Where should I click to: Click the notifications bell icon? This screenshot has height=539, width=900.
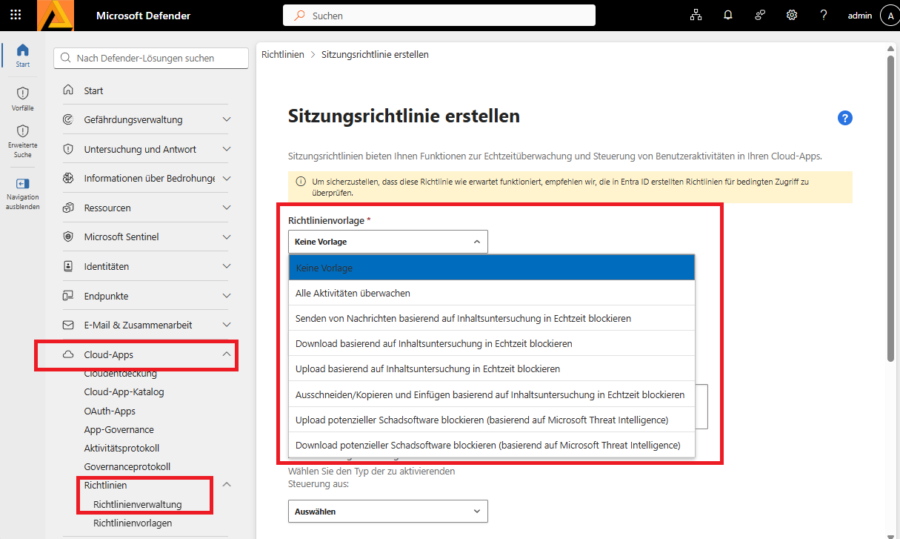click(728, 15)
